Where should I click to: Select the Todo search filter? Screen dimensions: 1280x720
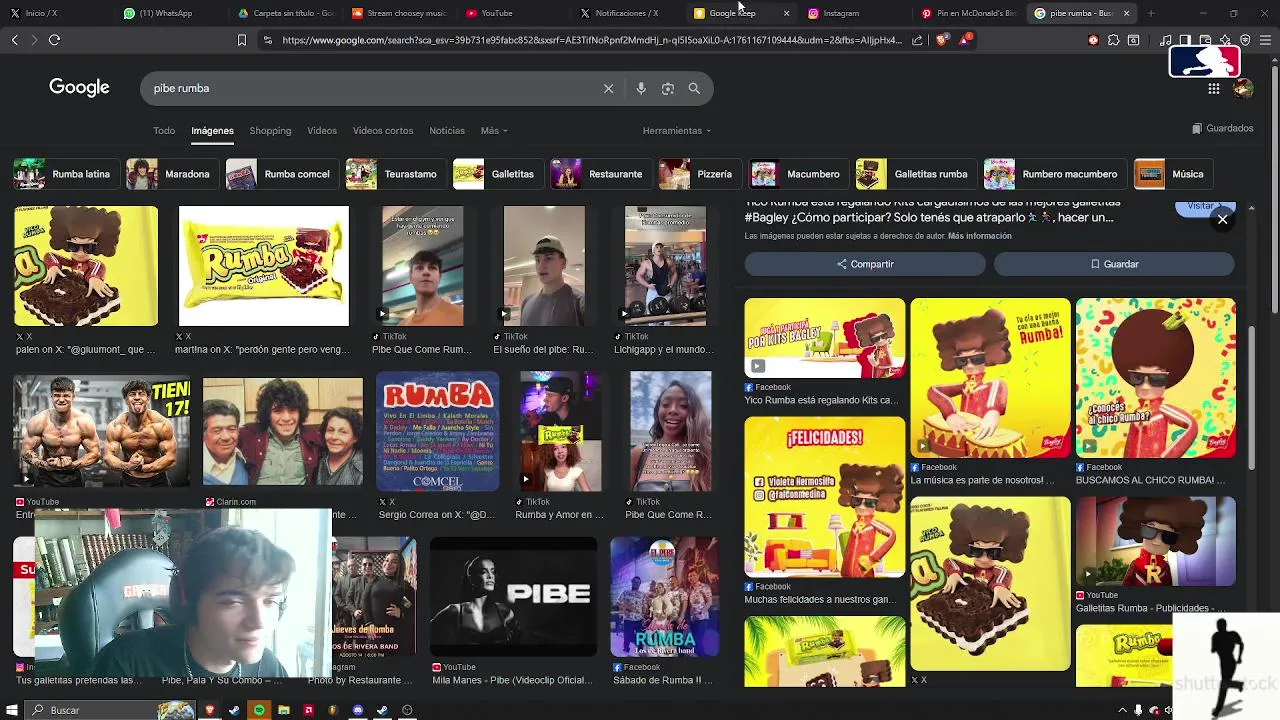point(164,130)
